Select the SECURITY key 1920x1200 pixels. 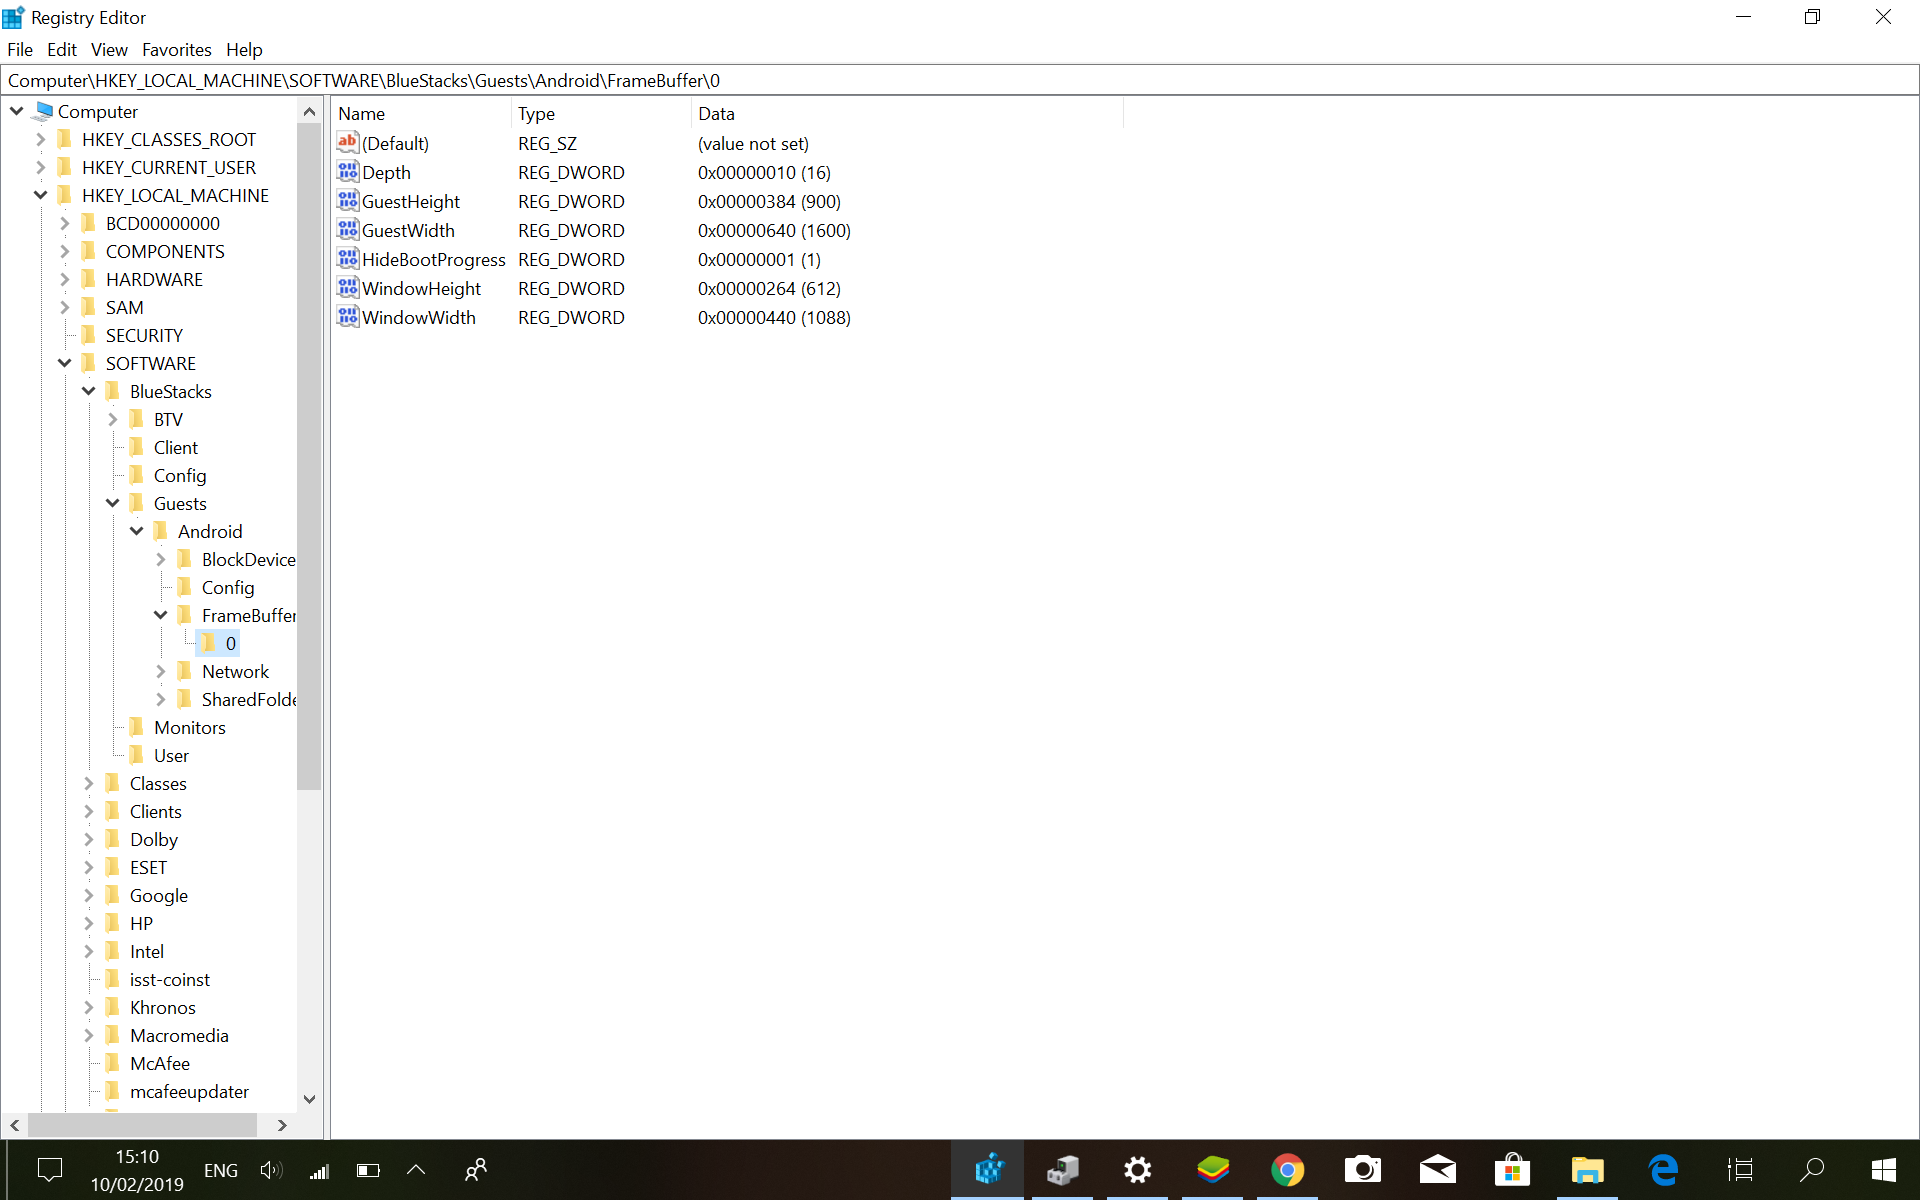tap(144, 335)
